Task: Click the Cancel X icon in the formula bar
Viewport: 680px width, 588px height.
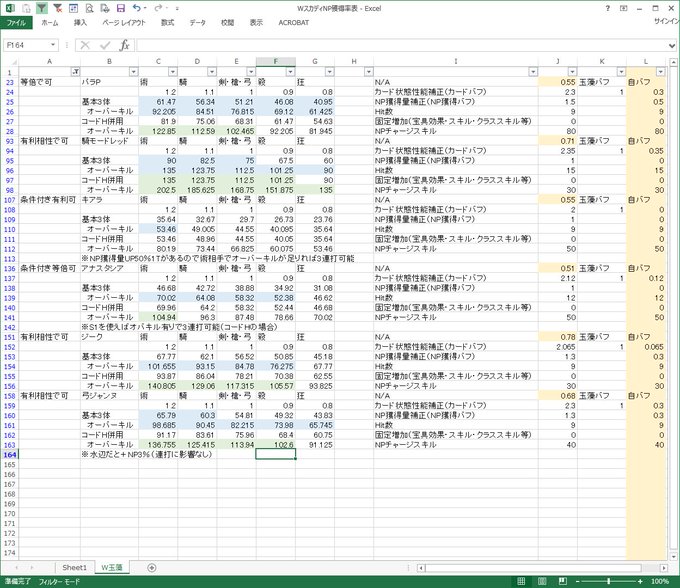Action: pyautogui.click(x=85, y=45)
